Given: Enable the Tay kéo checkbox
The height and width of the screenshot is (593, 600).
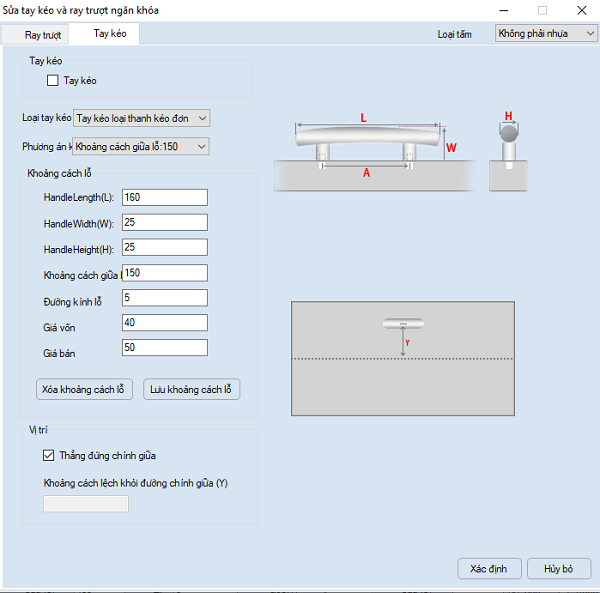Looking at the screenshot, I should (53, 80).
